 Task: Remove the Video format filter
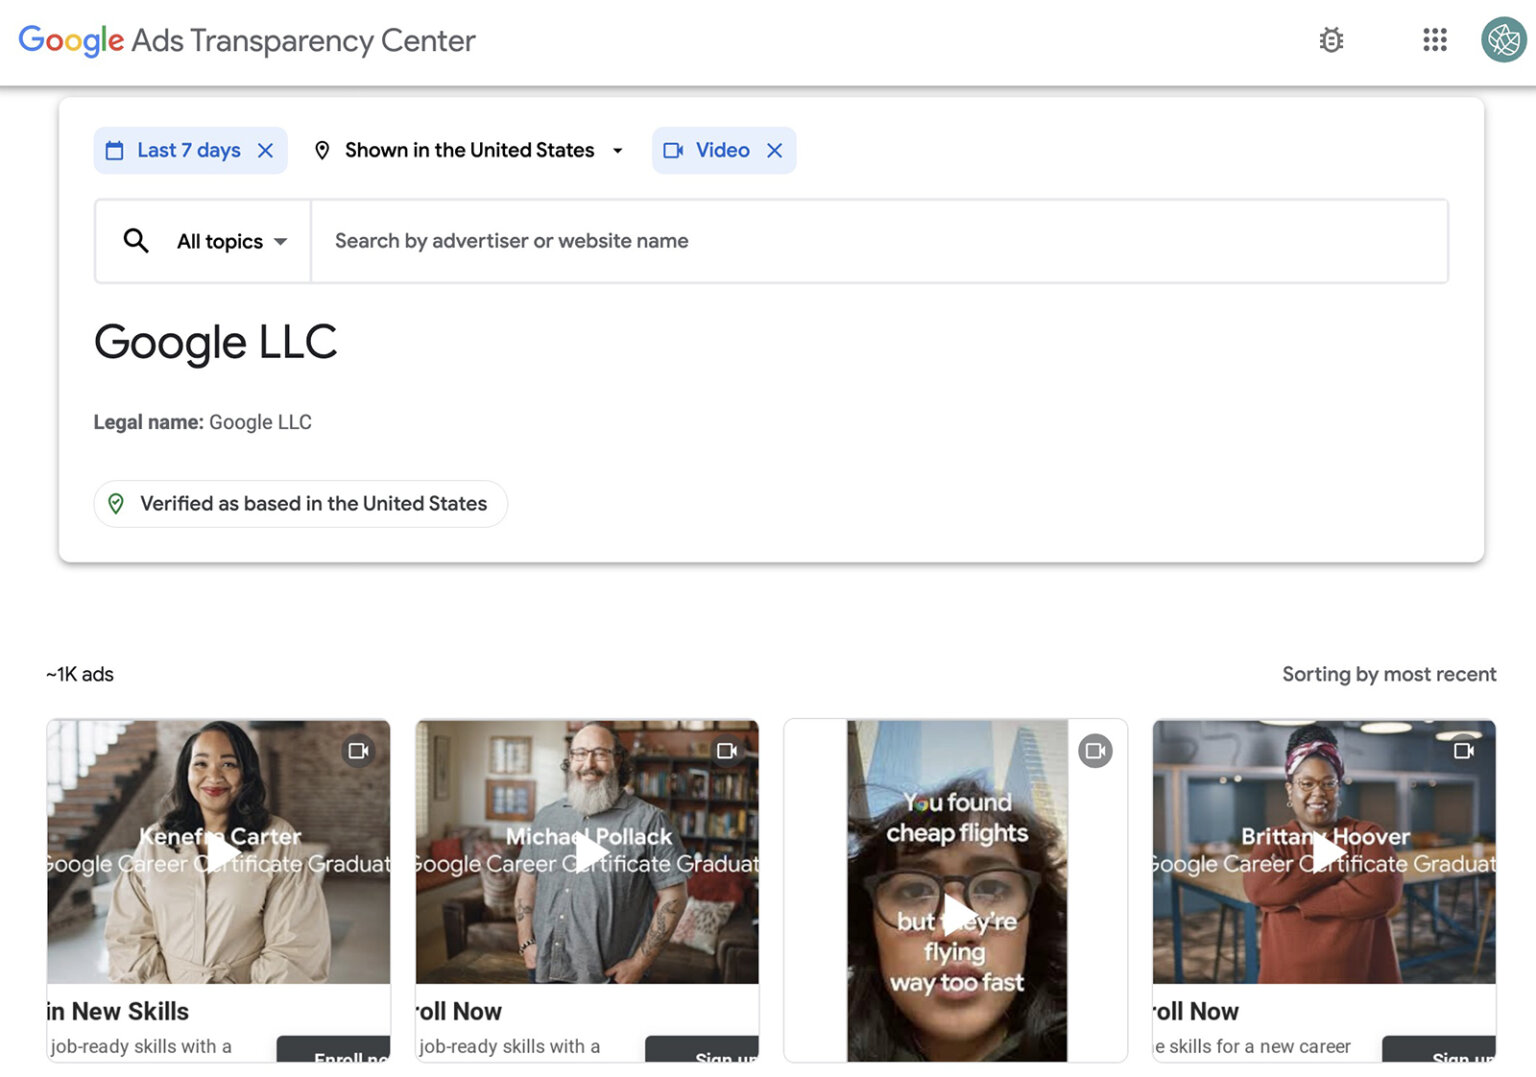click(774, 150)
